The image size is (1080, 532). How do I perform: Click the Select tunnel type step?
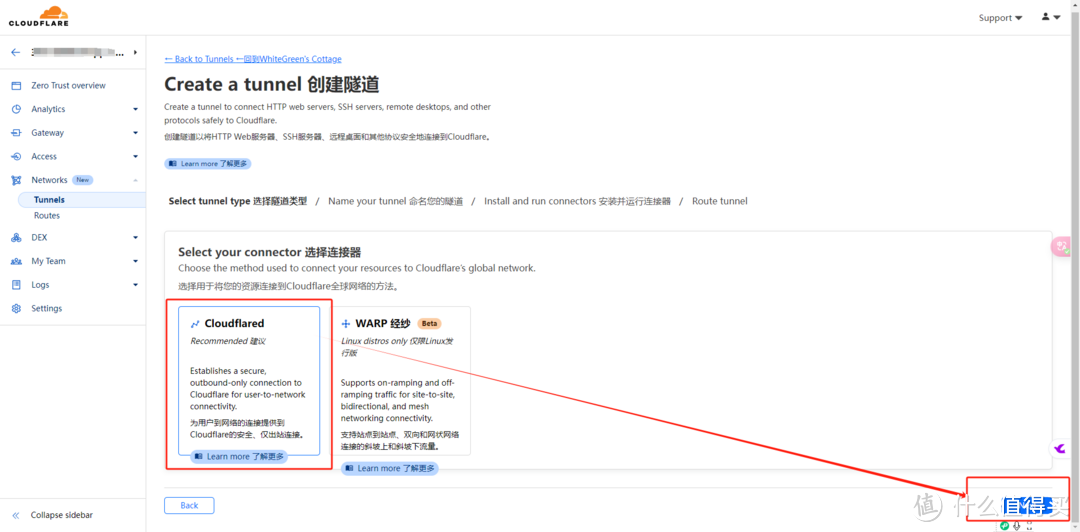(238, 201)
